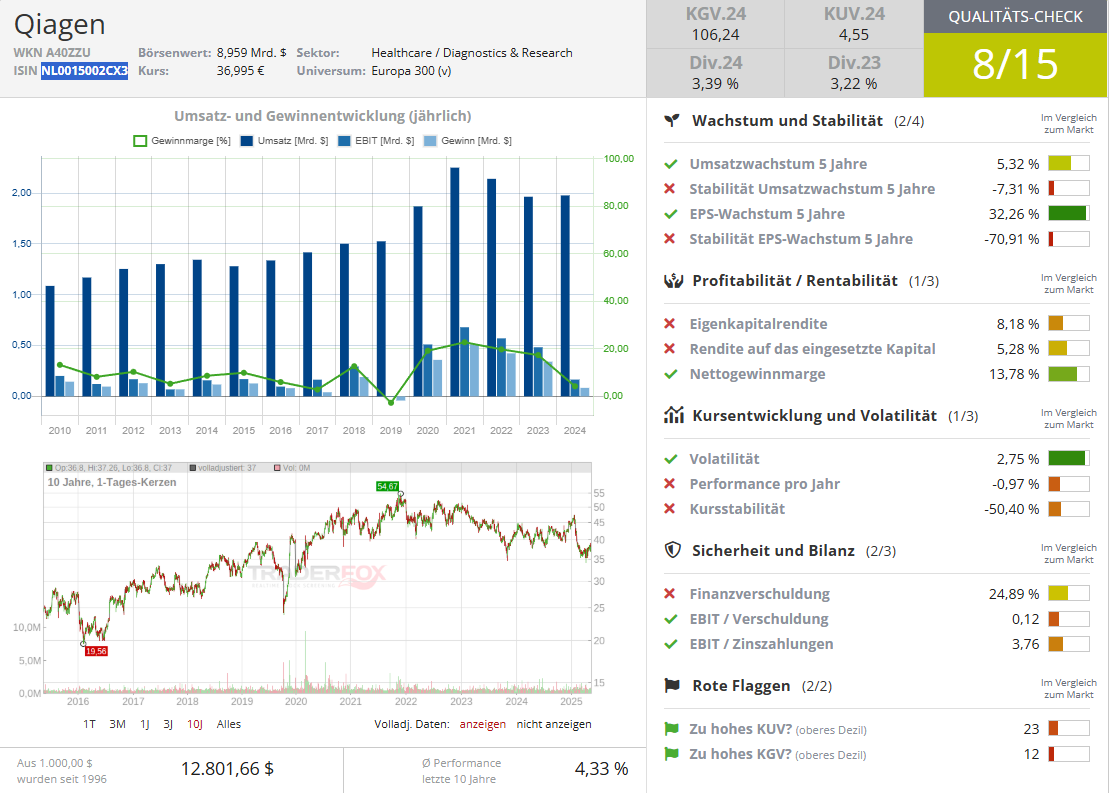This screenshot has width=1109, height=793.
Task: Toggle the Gewinn [Mrd. $] legend entry
Action: coord(468,141)
